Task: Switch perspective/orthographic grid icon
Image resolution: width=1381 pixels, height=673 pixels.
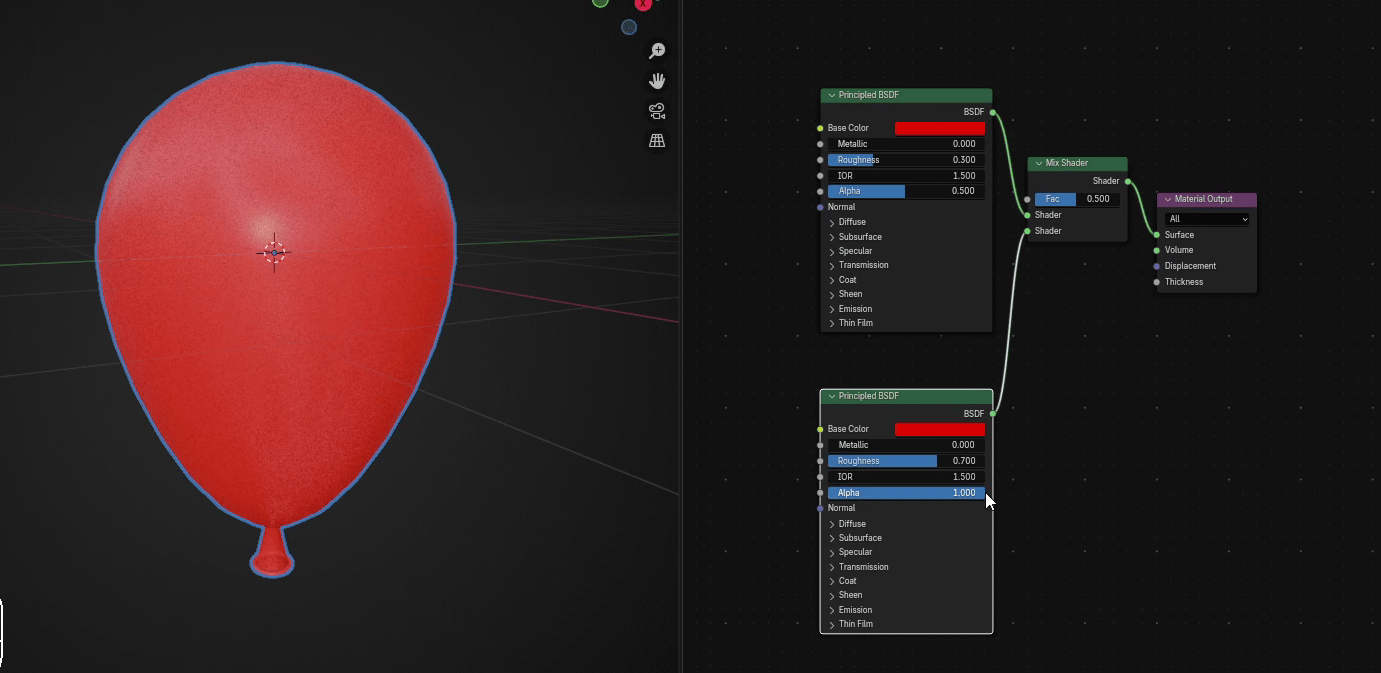Action: 657,141
